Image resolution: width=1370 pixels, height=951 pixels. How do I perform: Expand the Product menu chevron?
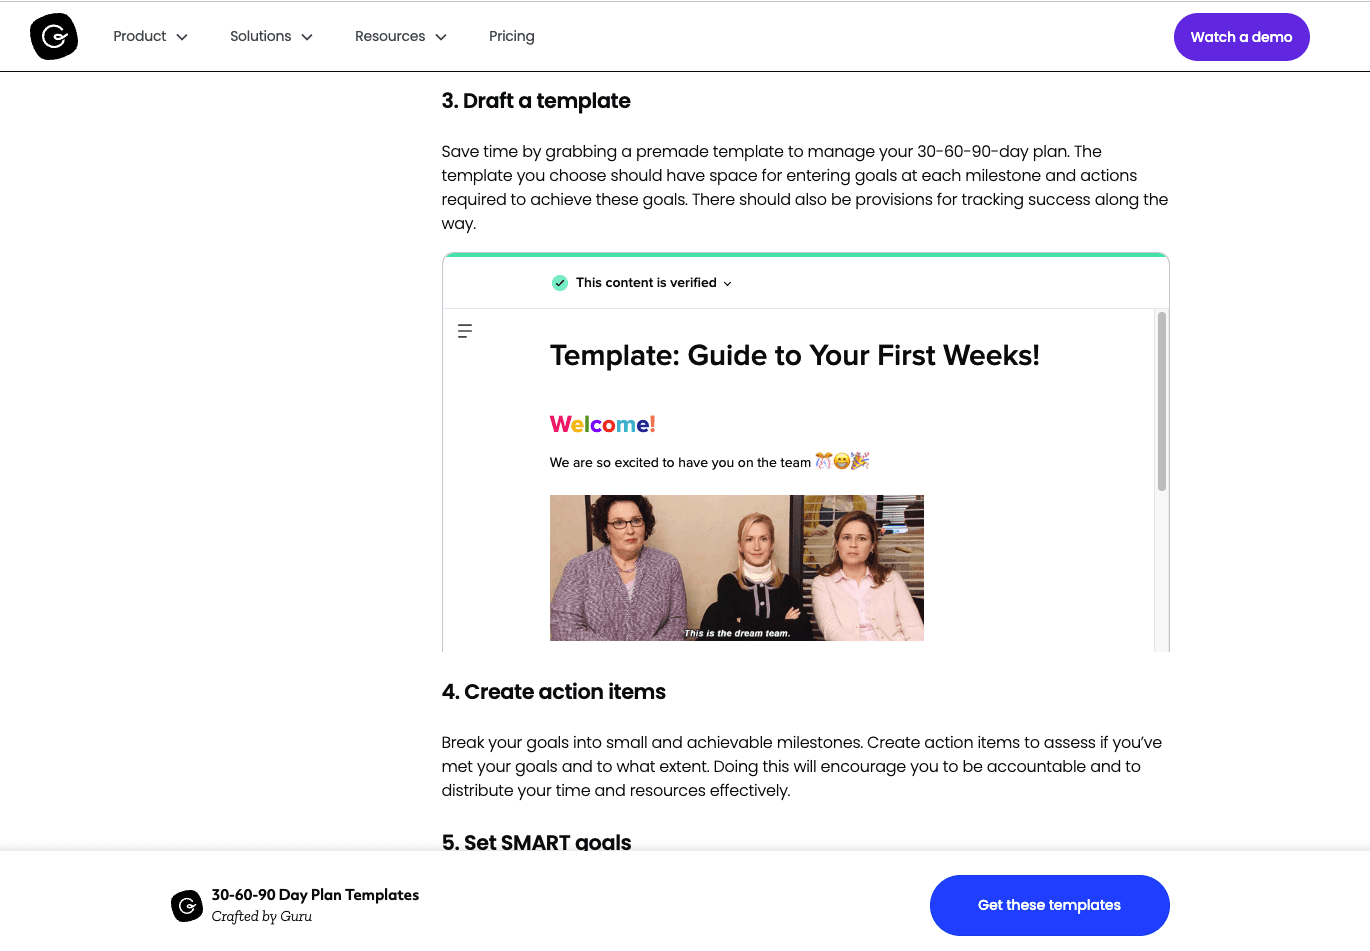pos(182,37)
